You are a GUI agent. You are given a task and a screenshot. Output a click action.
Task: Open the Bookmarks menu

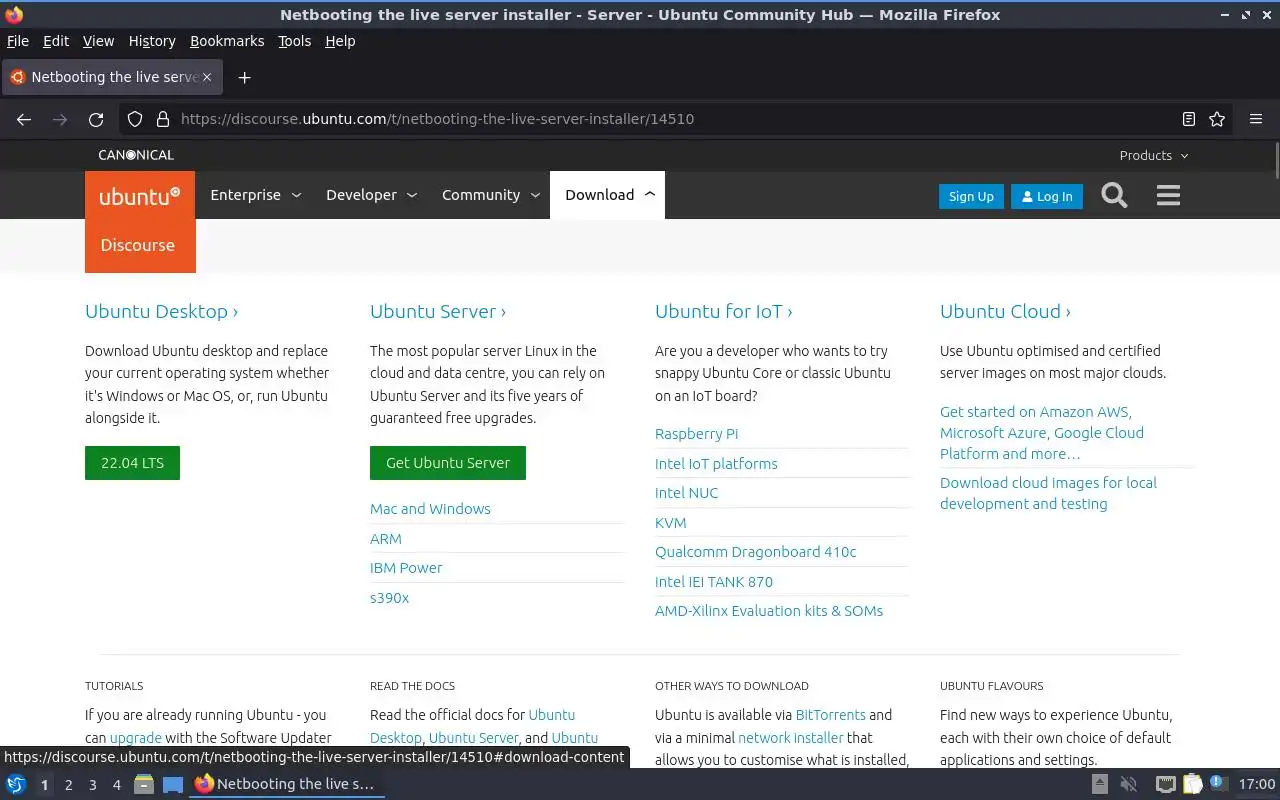[227, 41]
